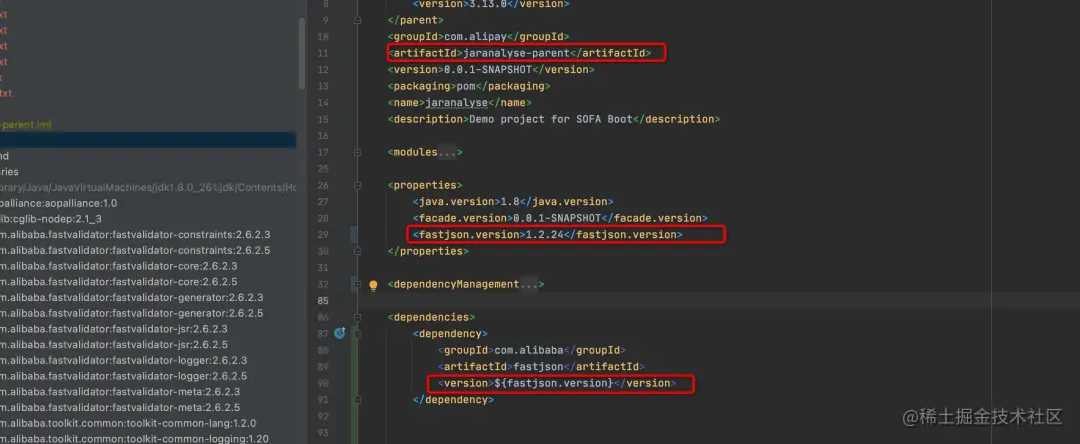1080x444 pixels.
Task: Click fold end marker beside closing parent tag
Action: (x=357, y=20)
